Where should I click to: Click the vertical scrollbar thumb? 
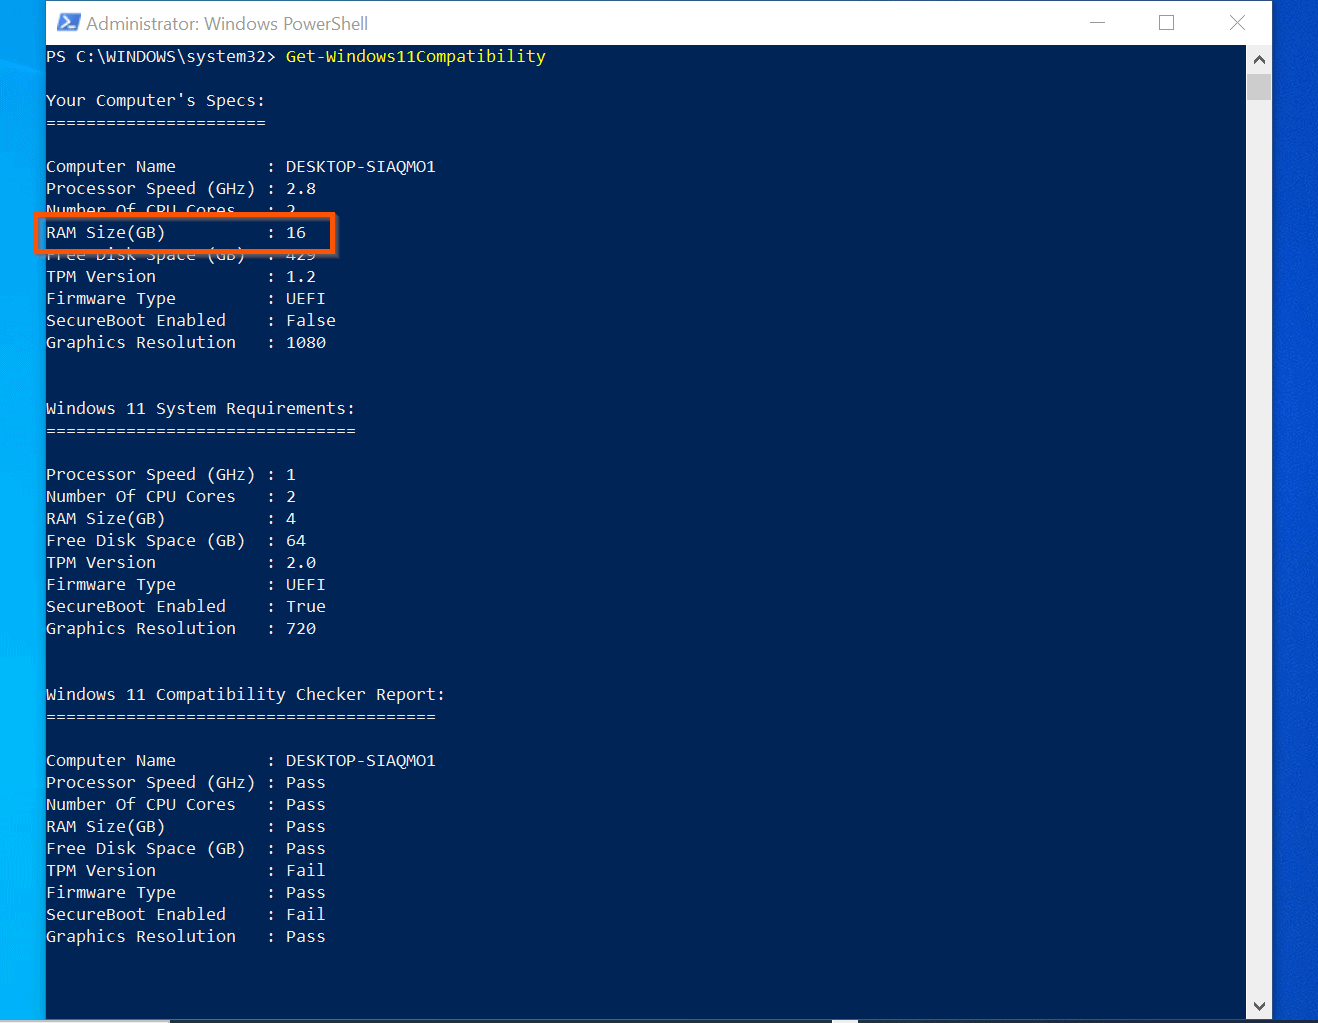pos(1259,87)
